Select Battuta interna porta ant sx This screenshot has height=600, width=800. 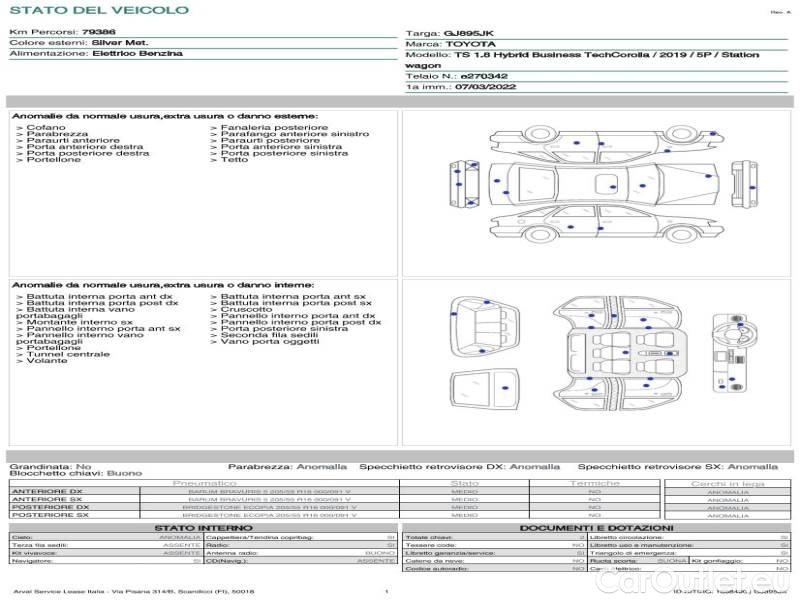(293, 296)
